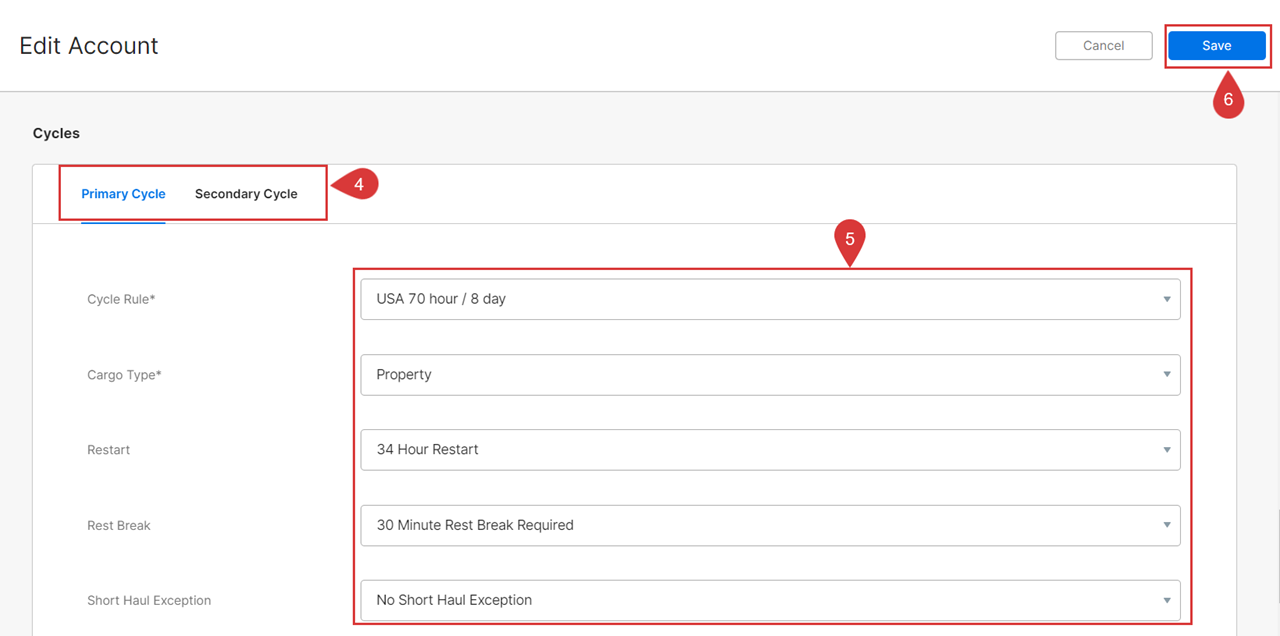Expand the 30 Minute Rest Break dropdown
Screen dimensions: 1280x636
pyautogui.click(x=770, y=525)
